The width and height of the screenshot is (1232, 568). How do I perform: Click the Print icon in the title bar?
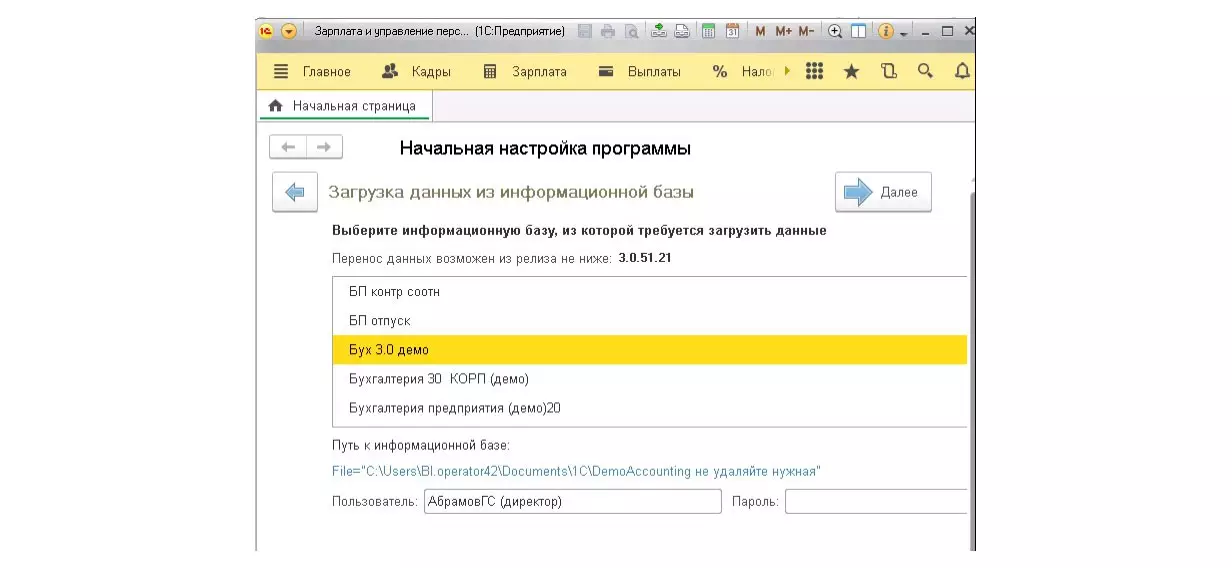pyautogui.click(x=608, y=31)
